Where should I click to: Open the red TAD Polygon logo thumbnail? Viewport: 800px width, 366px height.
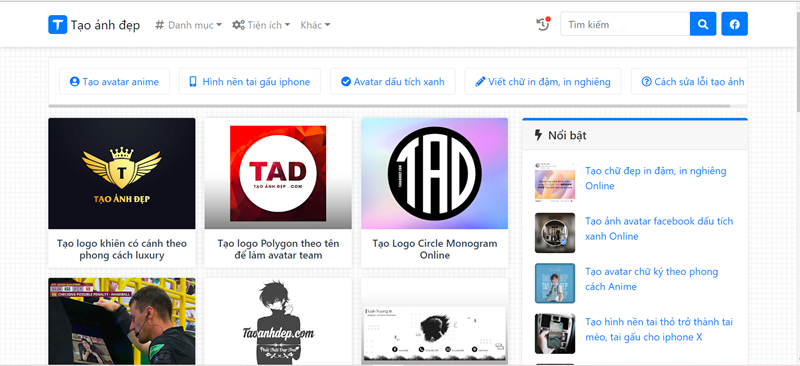click(x=278, y=174)
